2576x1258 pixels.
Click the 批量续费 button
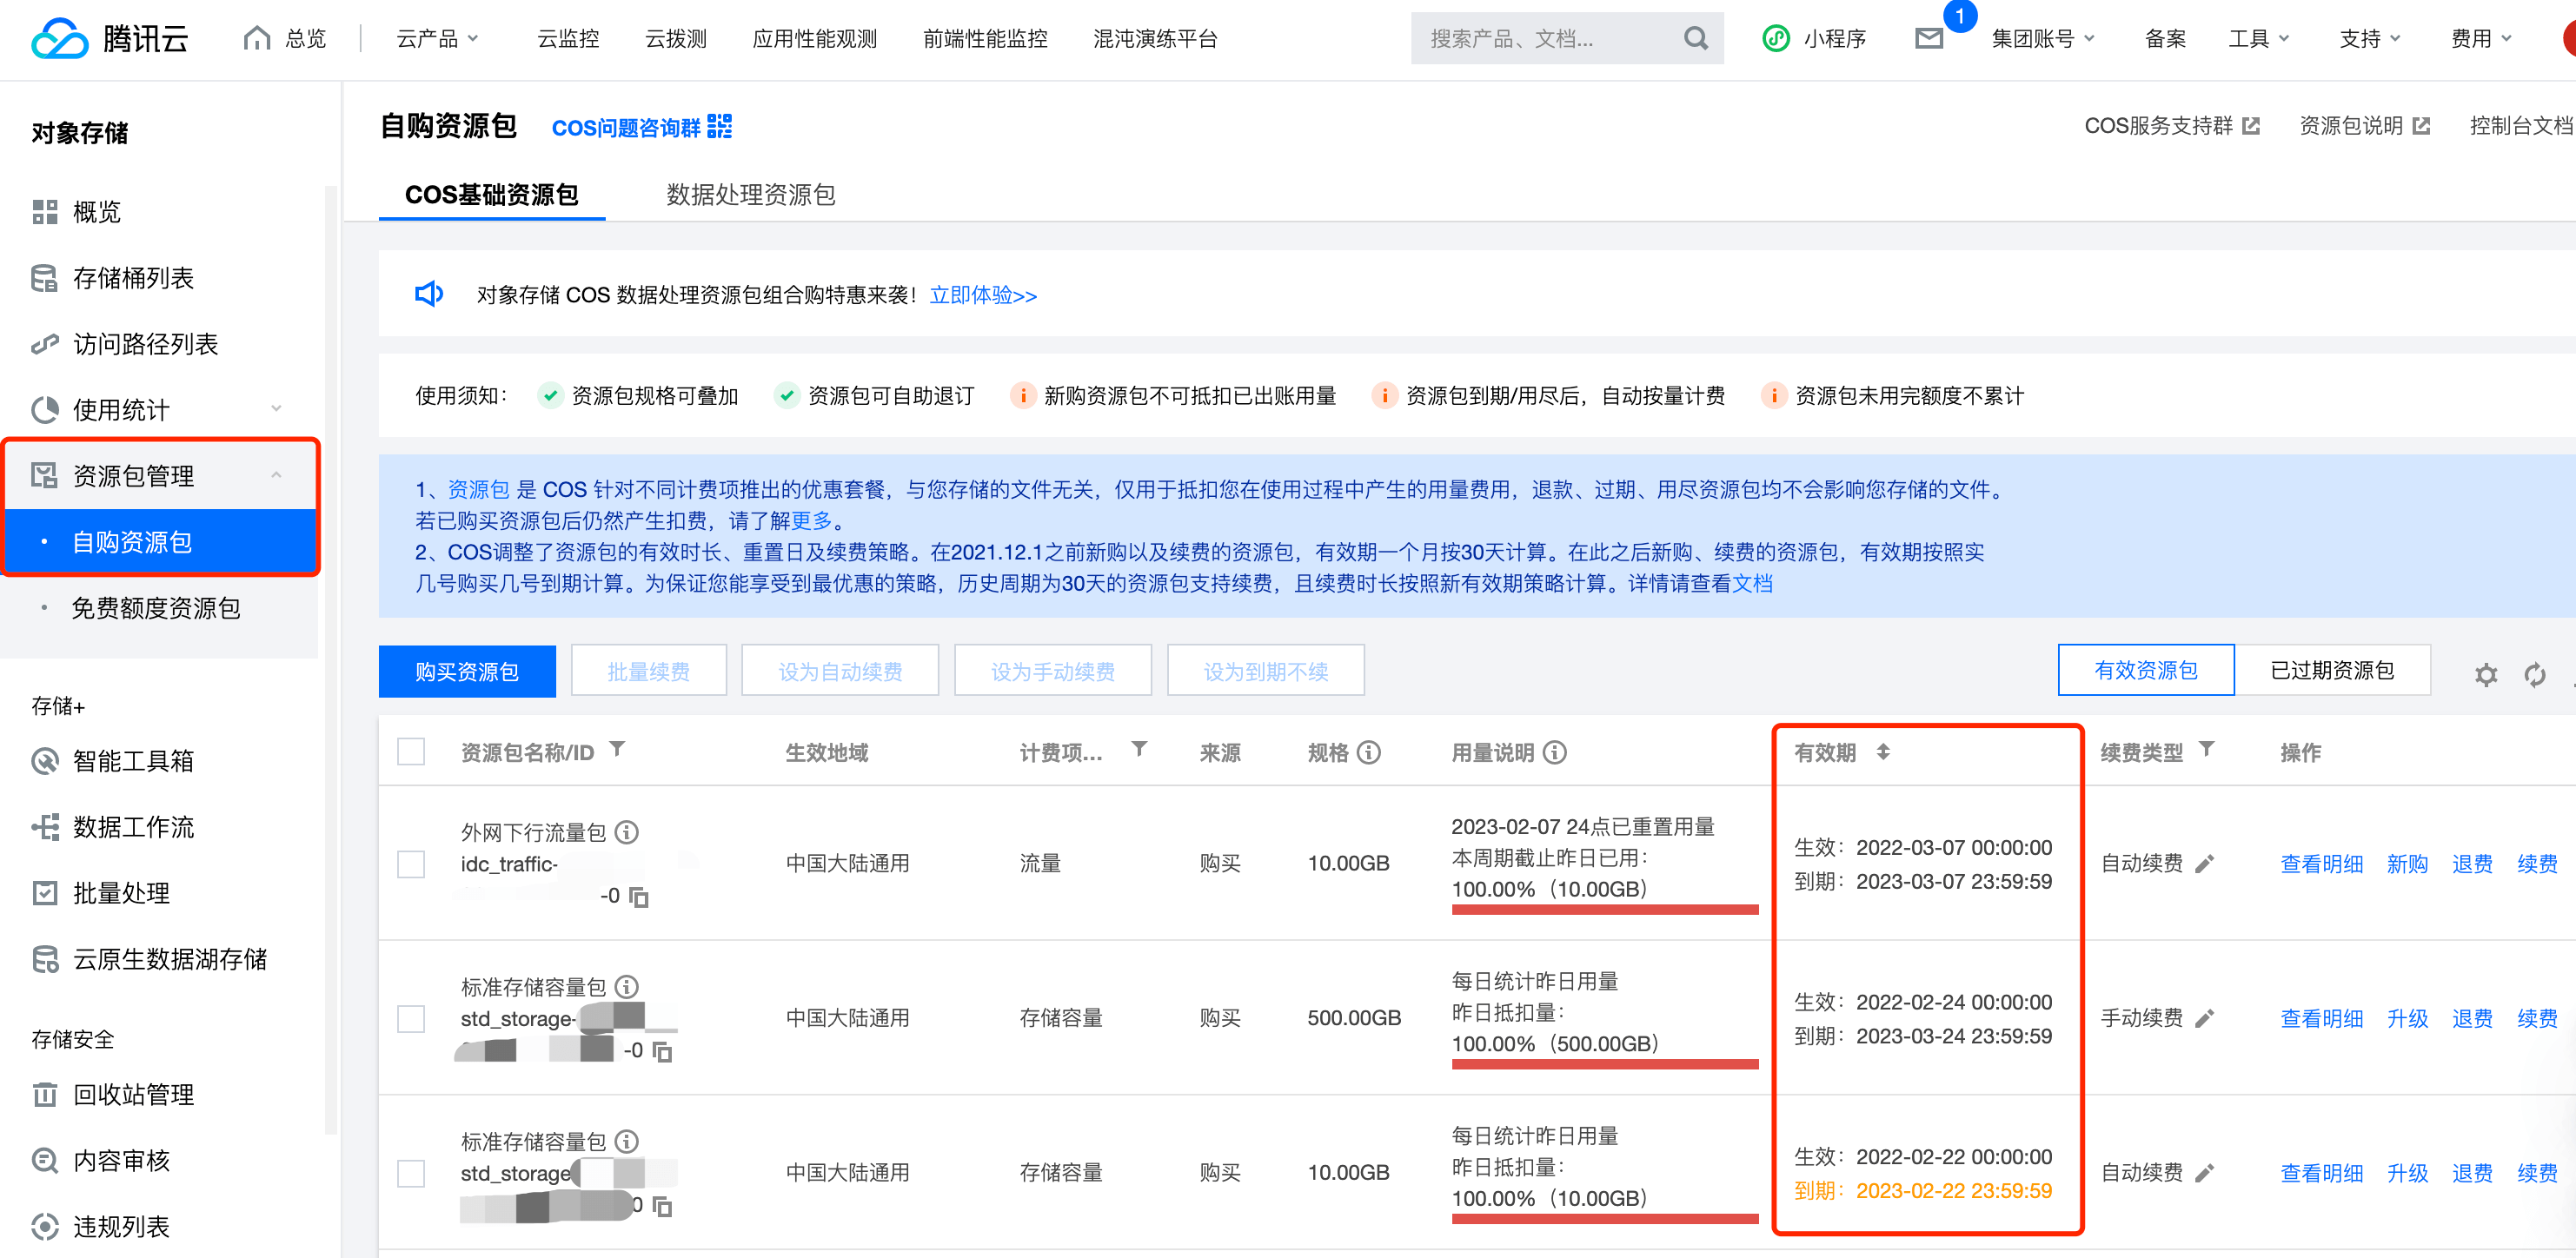coord(648,671)
